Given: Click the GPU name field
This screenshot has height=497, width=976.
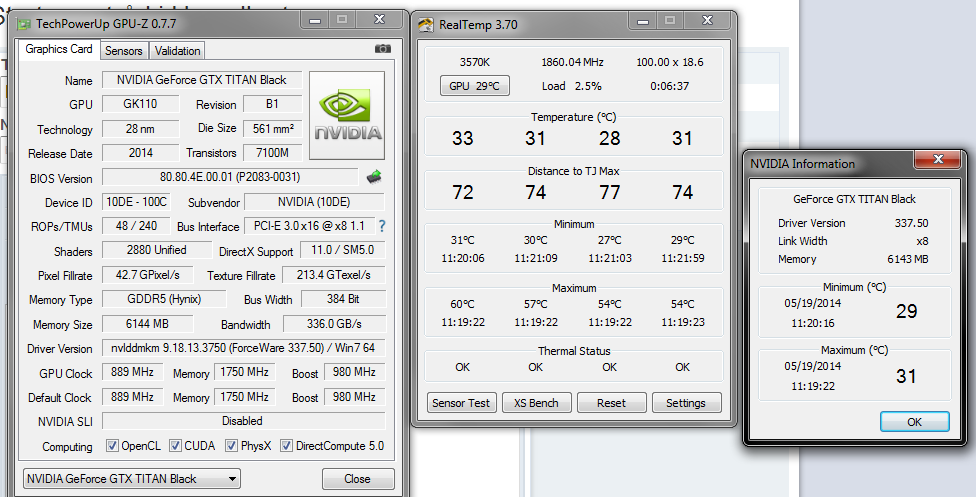Looking at the screenshot, I should [202, 80].
